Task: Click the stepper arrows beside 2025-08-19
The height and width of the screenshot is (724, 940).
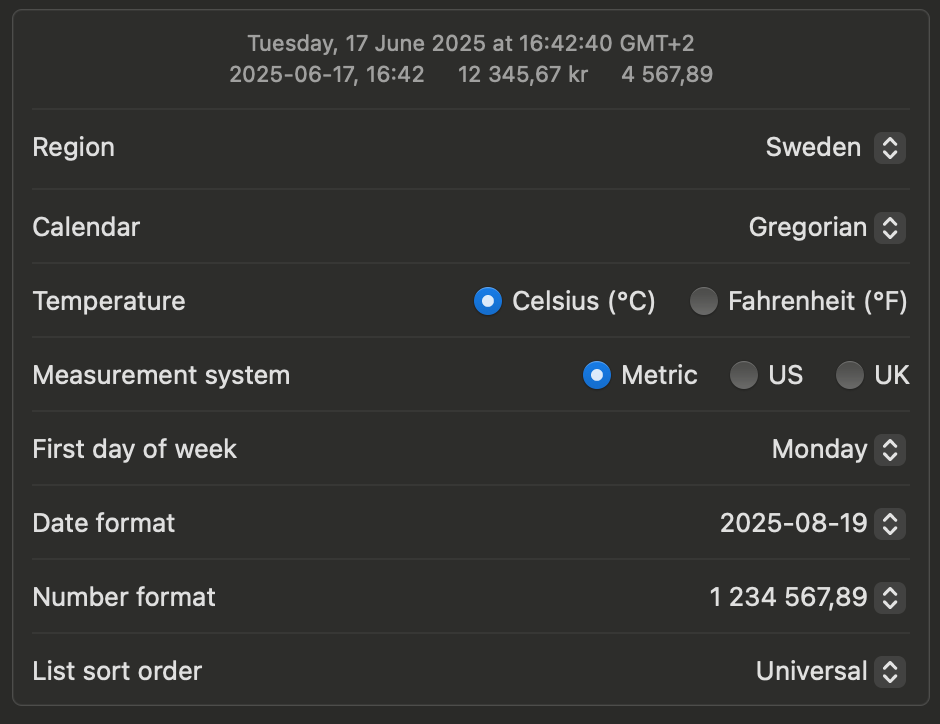Action: (x=890, y=523)
